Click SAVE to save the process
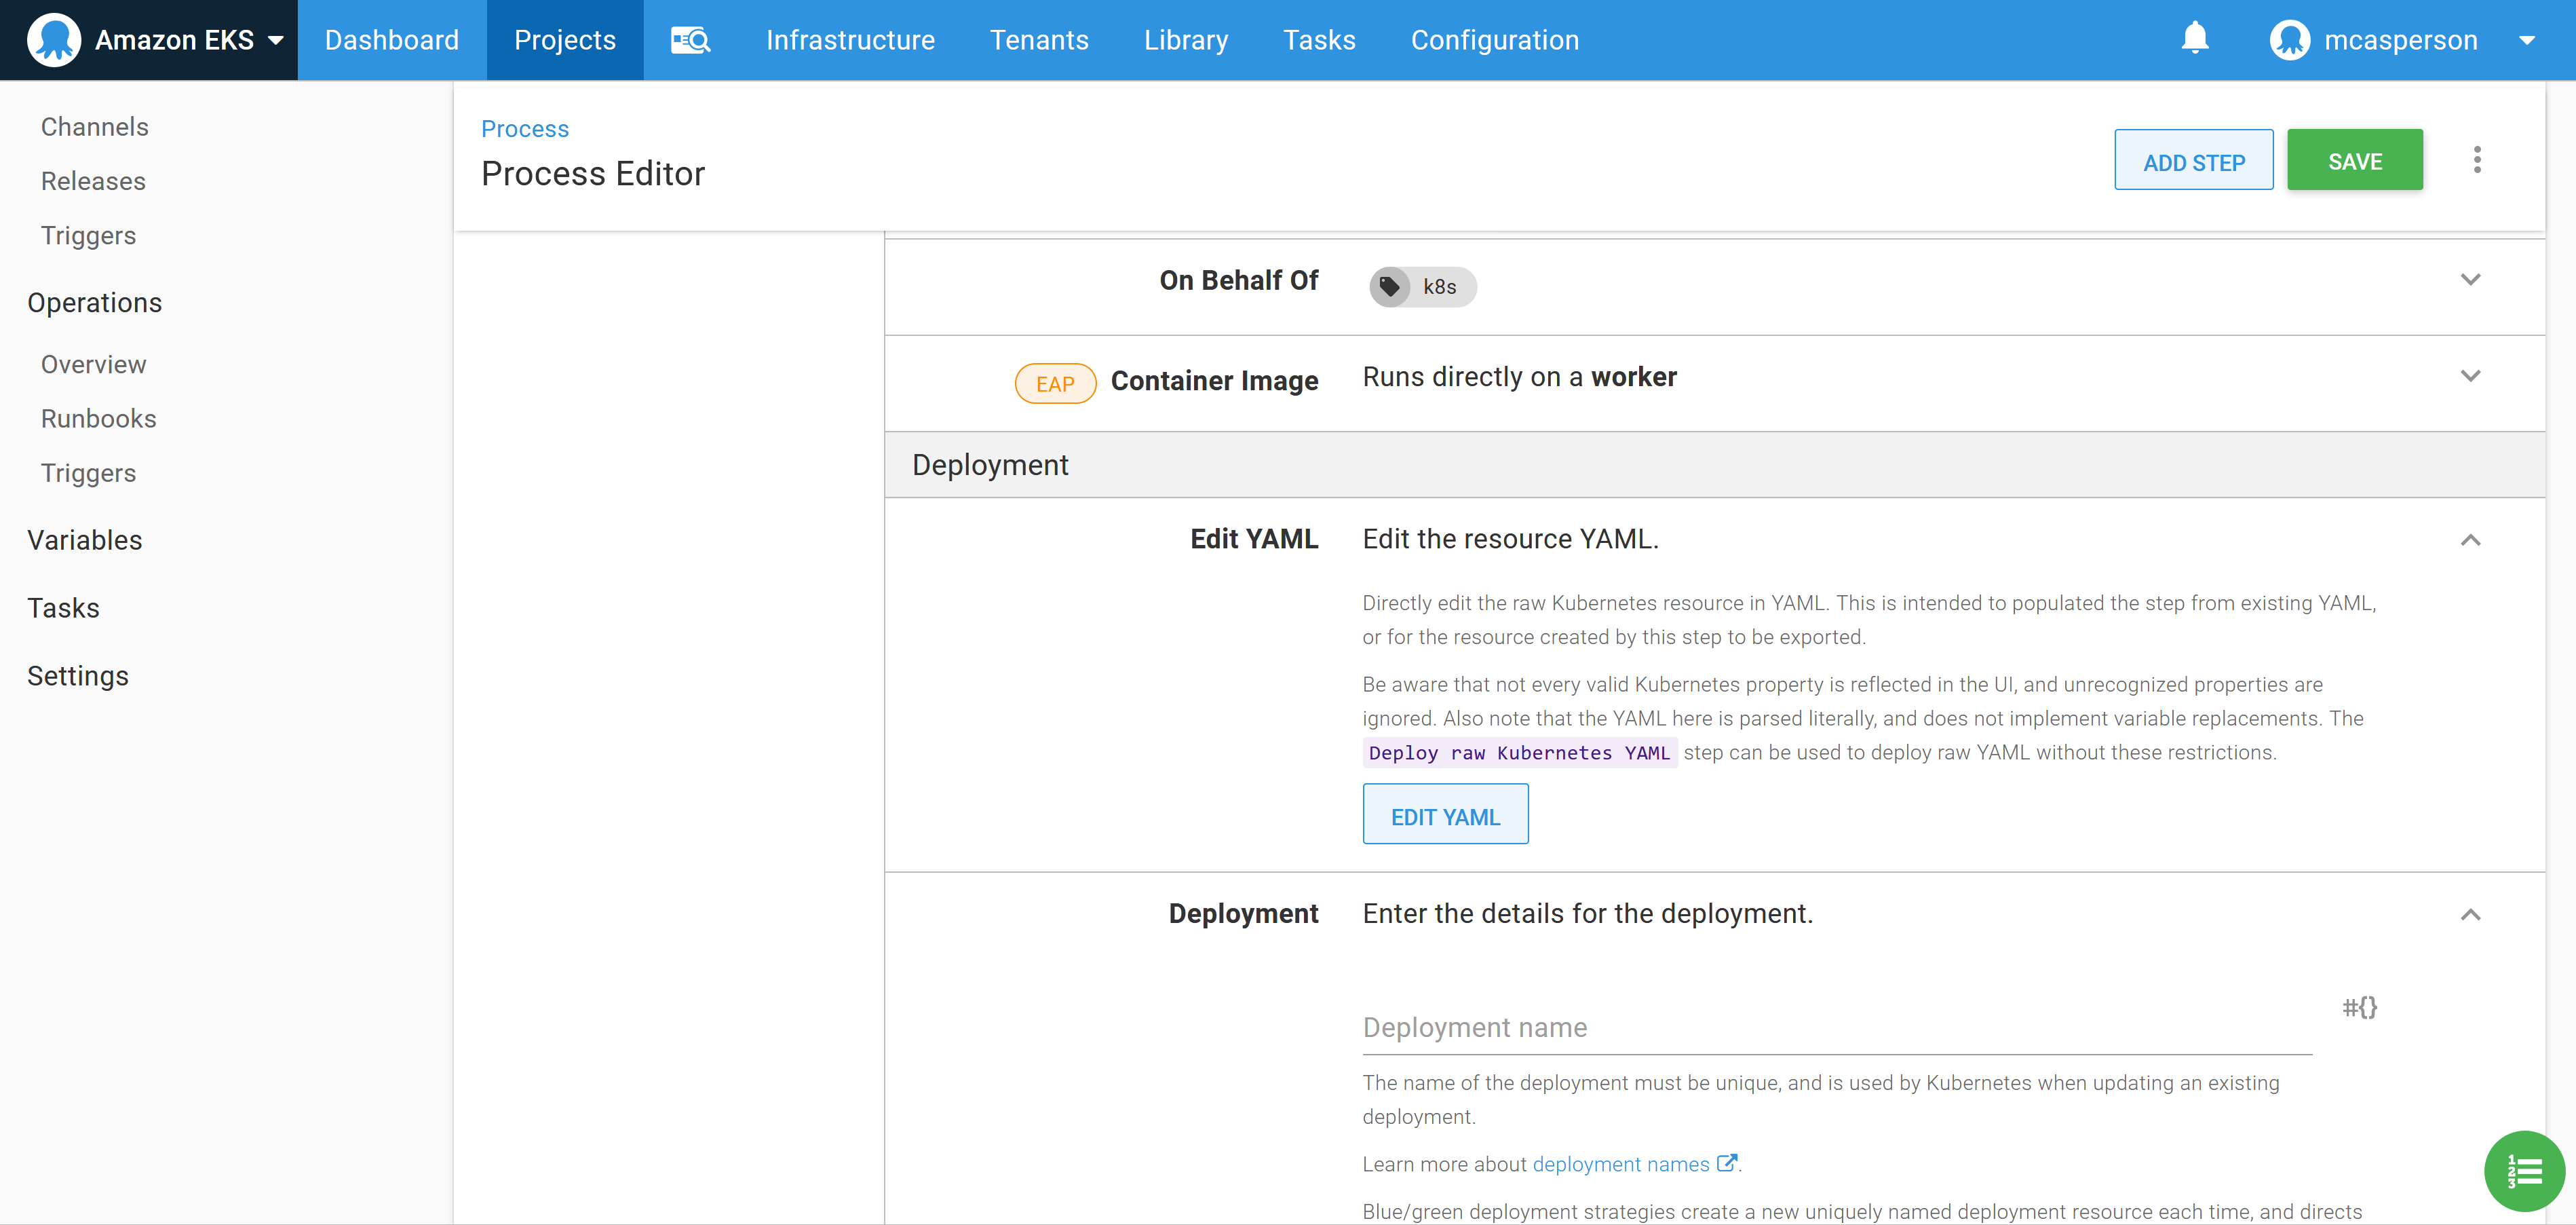The image size is (2576, 1225). (x=2355, y=159)
